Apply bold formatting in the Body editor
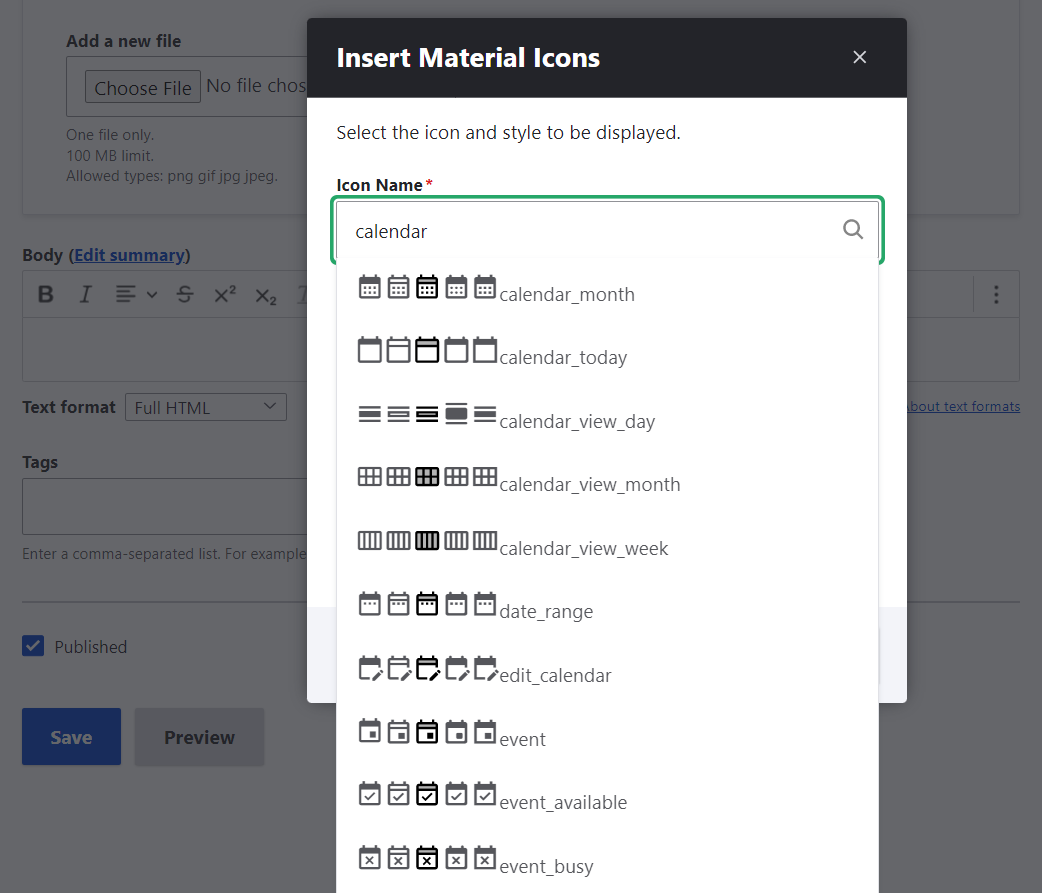This screenshot has width=1042, height=893. click(x=45, y=294)
